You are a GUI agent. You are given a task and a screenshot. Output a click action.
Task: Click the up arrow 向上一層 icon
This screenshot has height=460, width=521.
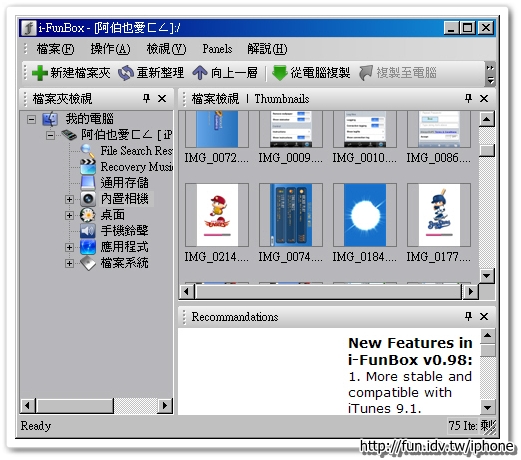point(200,73)
